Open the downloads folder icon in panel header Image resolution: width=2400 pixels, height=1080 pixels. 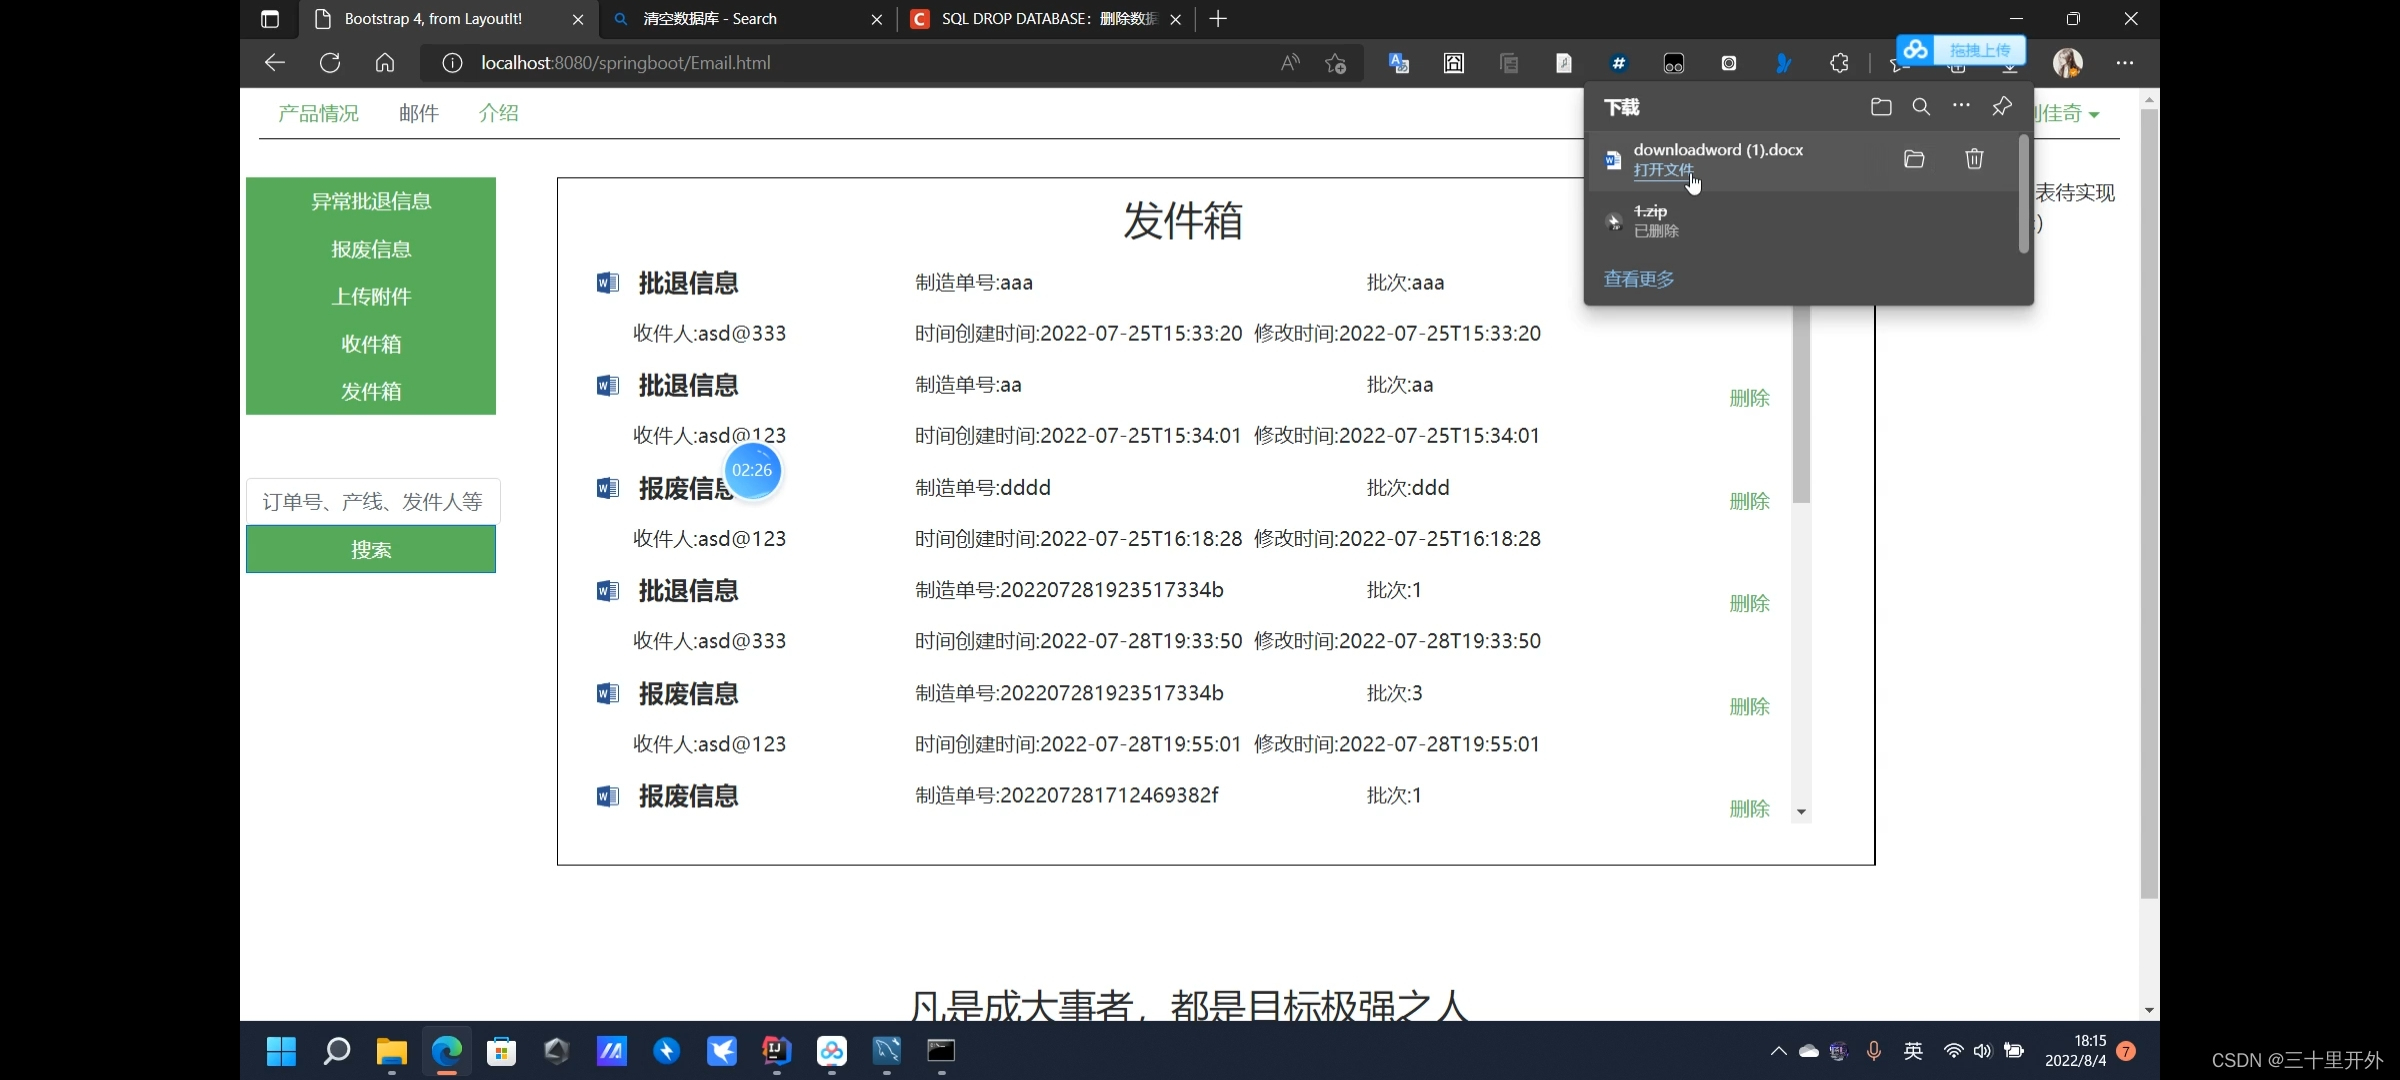coord(1881,107)
